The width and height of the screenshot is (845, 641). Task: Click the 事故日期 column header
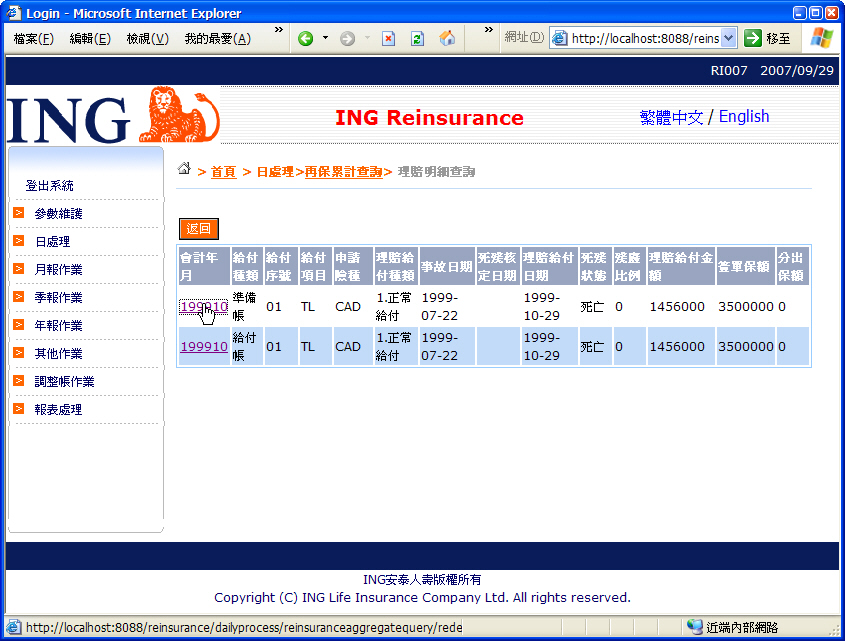pyautogui.click(x=447, y=266)
